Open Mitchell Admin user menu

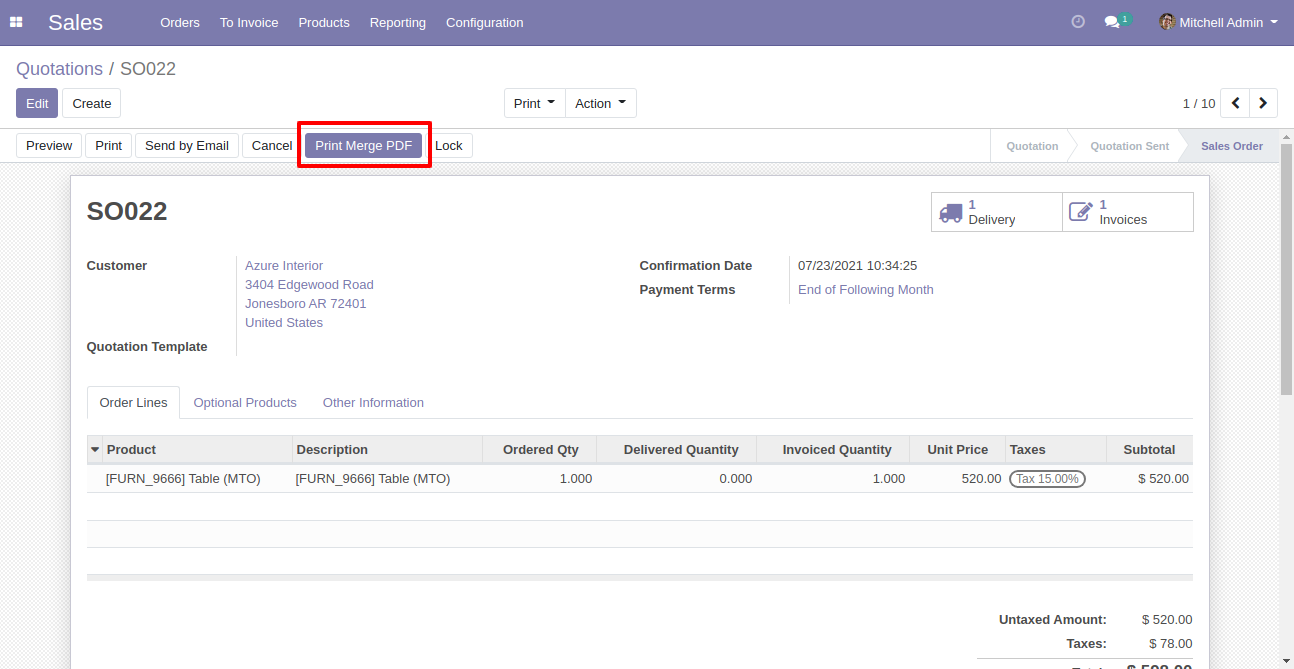click(x=1218, y=22)
